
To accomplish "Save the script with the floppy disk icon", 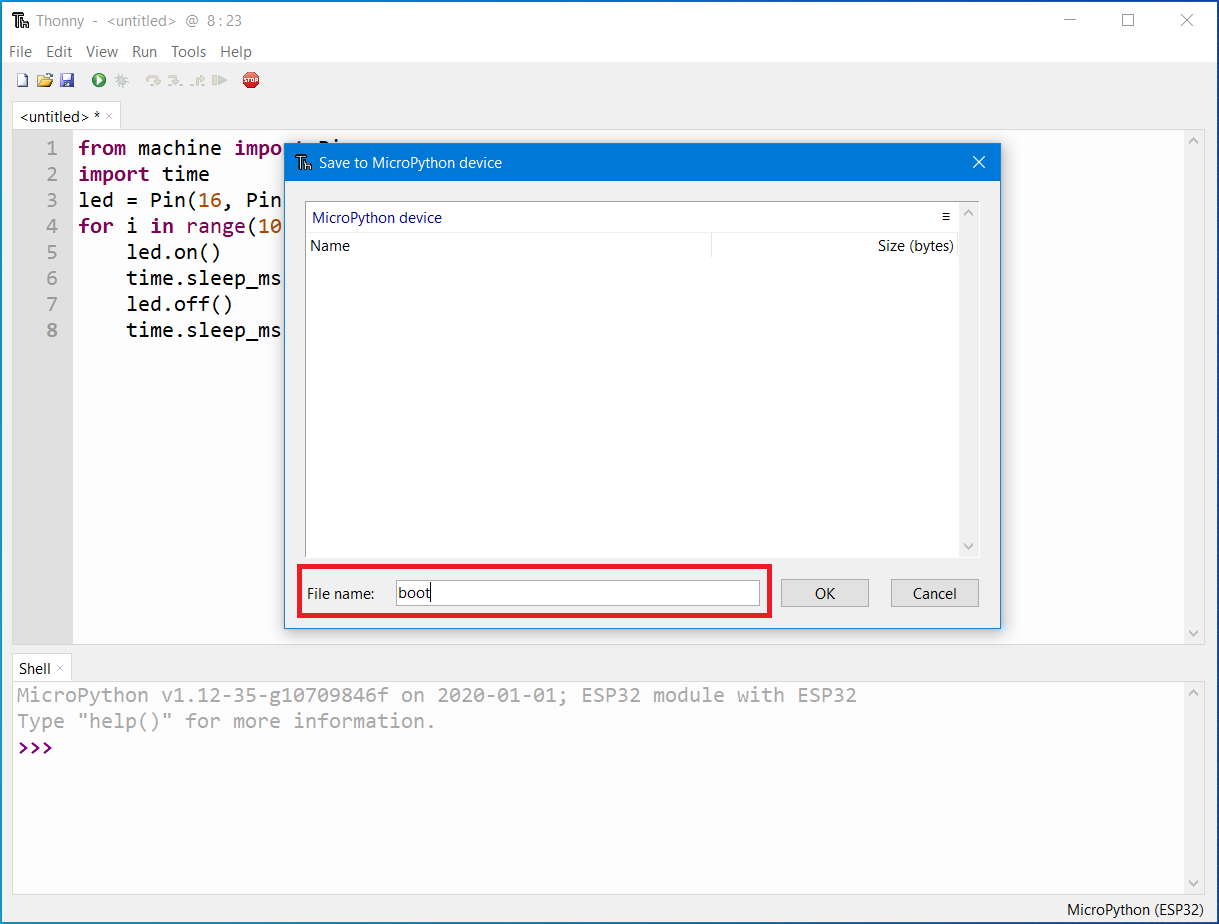I will 67,80.
